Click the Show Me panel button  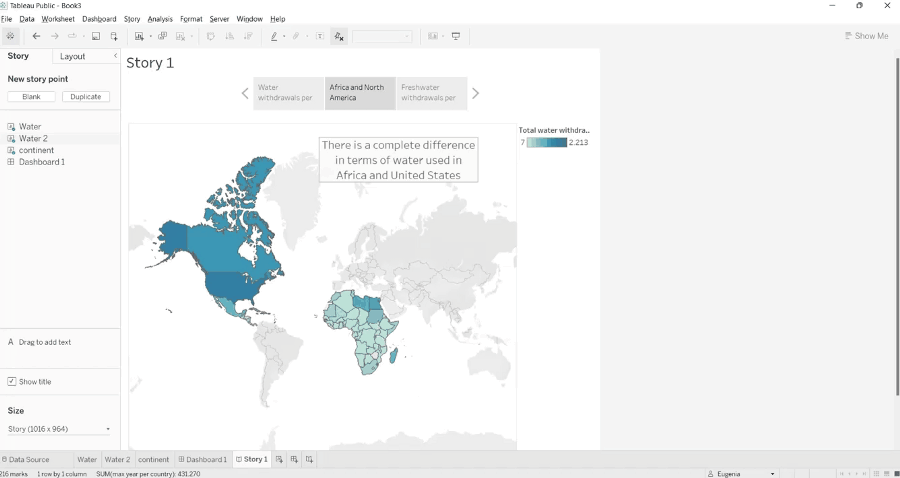[867, 36]
